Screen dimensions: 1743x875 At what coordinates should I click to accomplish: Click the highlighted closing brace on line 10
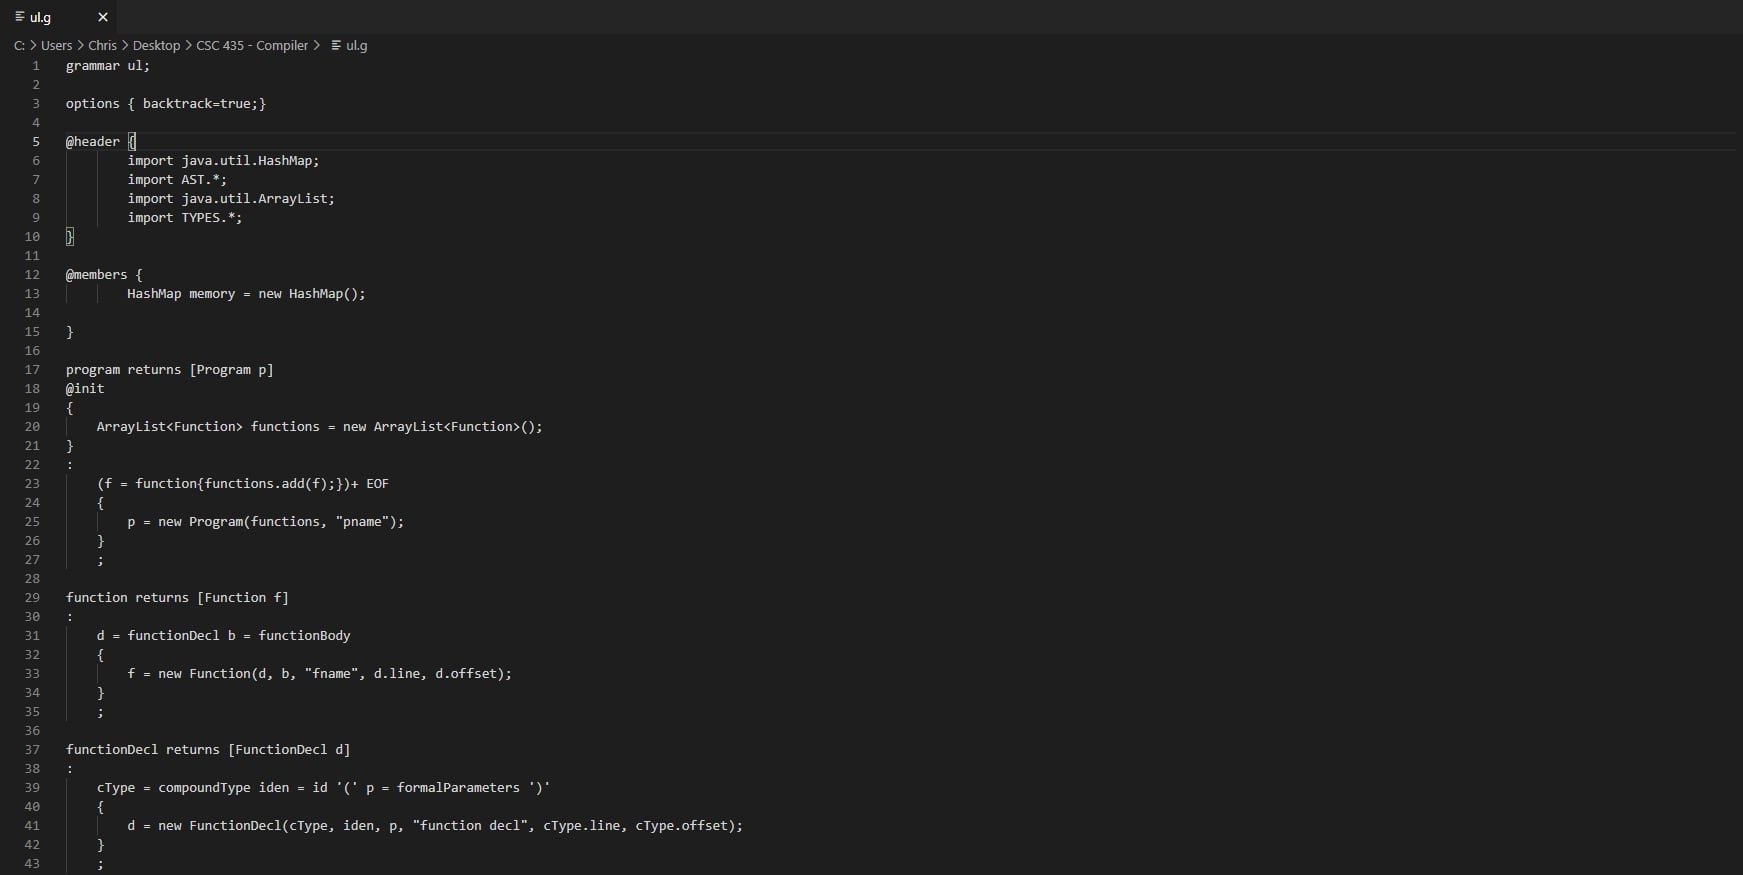click(x=70, y=237)
